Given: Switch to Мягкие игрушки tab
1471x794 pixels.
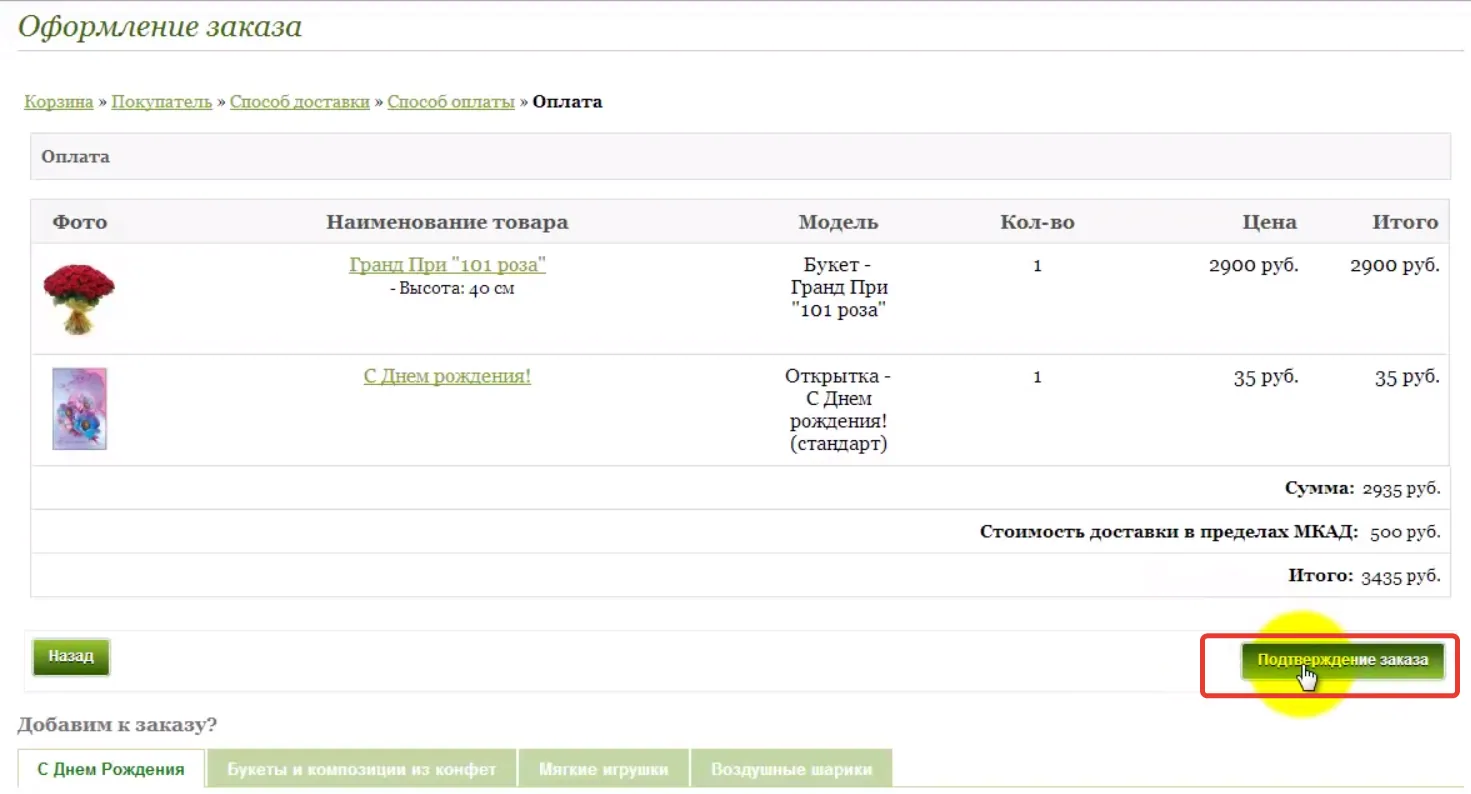Looking at the screenshot, I should tap(603, 769).
